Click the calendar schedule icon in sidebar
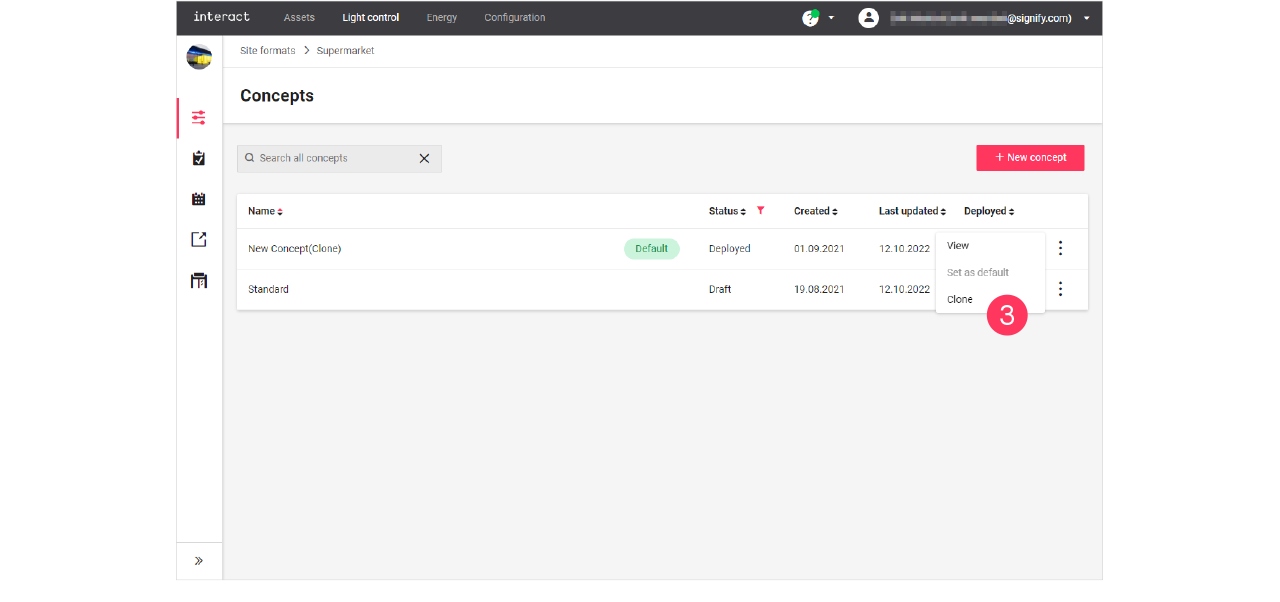The width and height of the screenshot is (1280, 602). [x=198, y=198]
